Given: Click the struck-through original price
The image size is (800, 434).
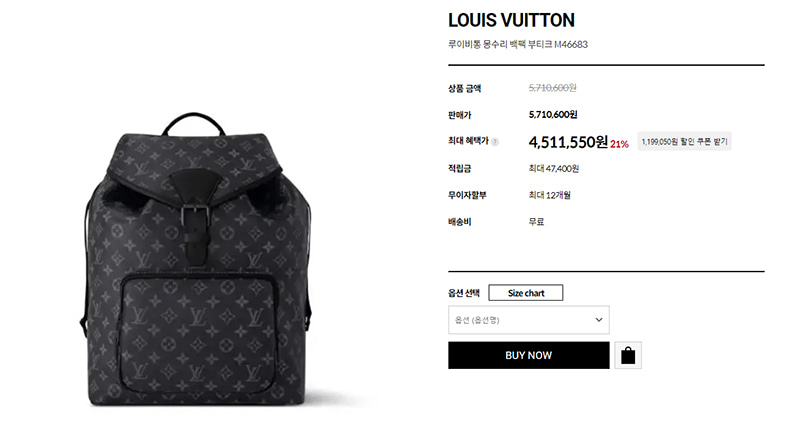Looking at the screenshot, I should [553, 88].
